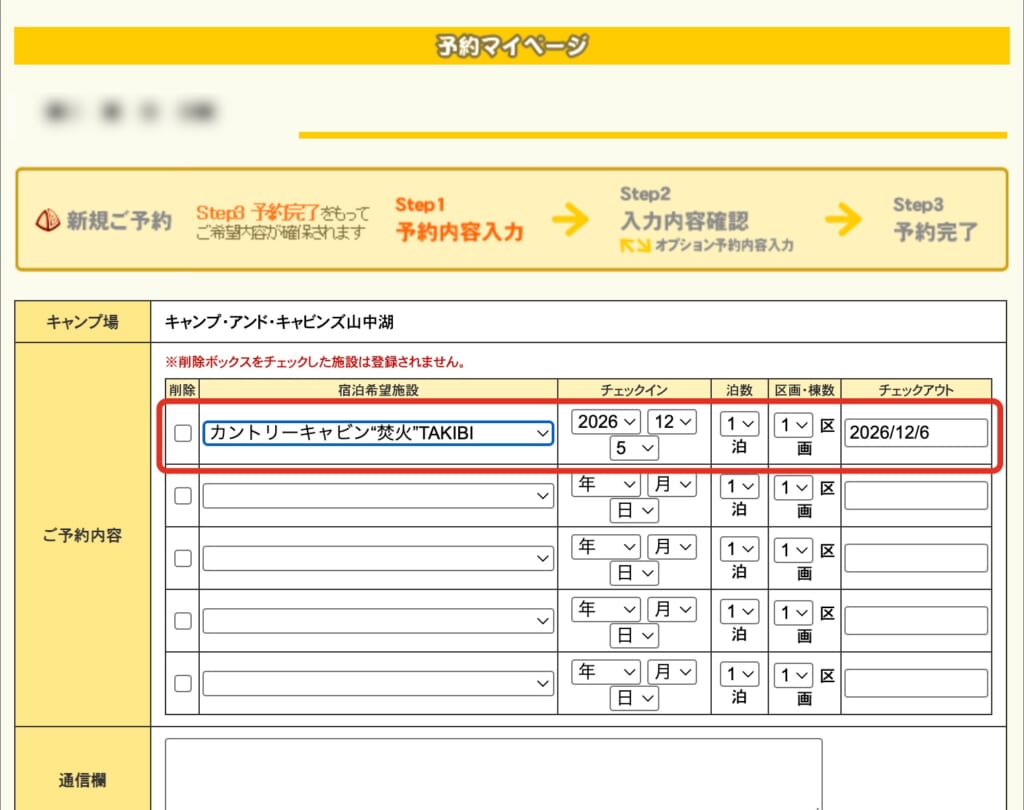
Task: Open the 区画 count dropdown in the TAKIBI row
Action: pyautogui.click(x=793, y=425)
